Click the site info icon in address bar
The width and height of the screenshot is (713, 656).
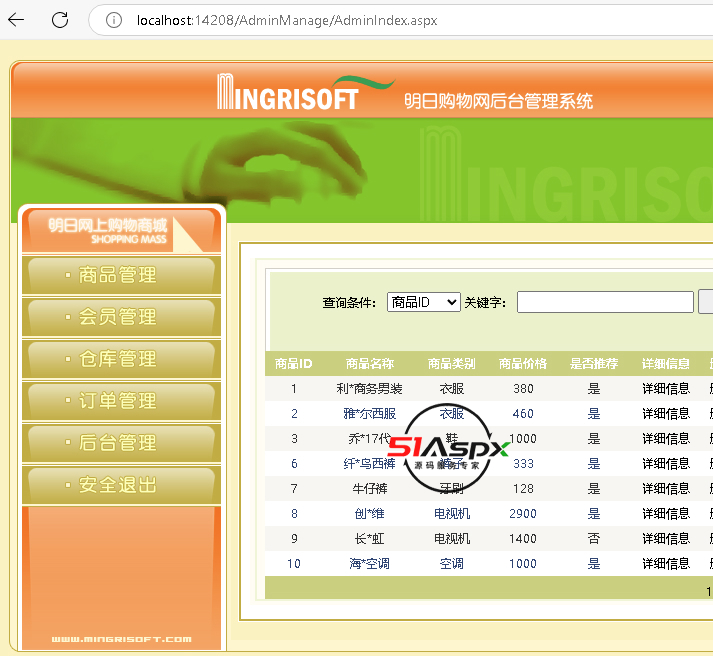[x=114, y=20]
